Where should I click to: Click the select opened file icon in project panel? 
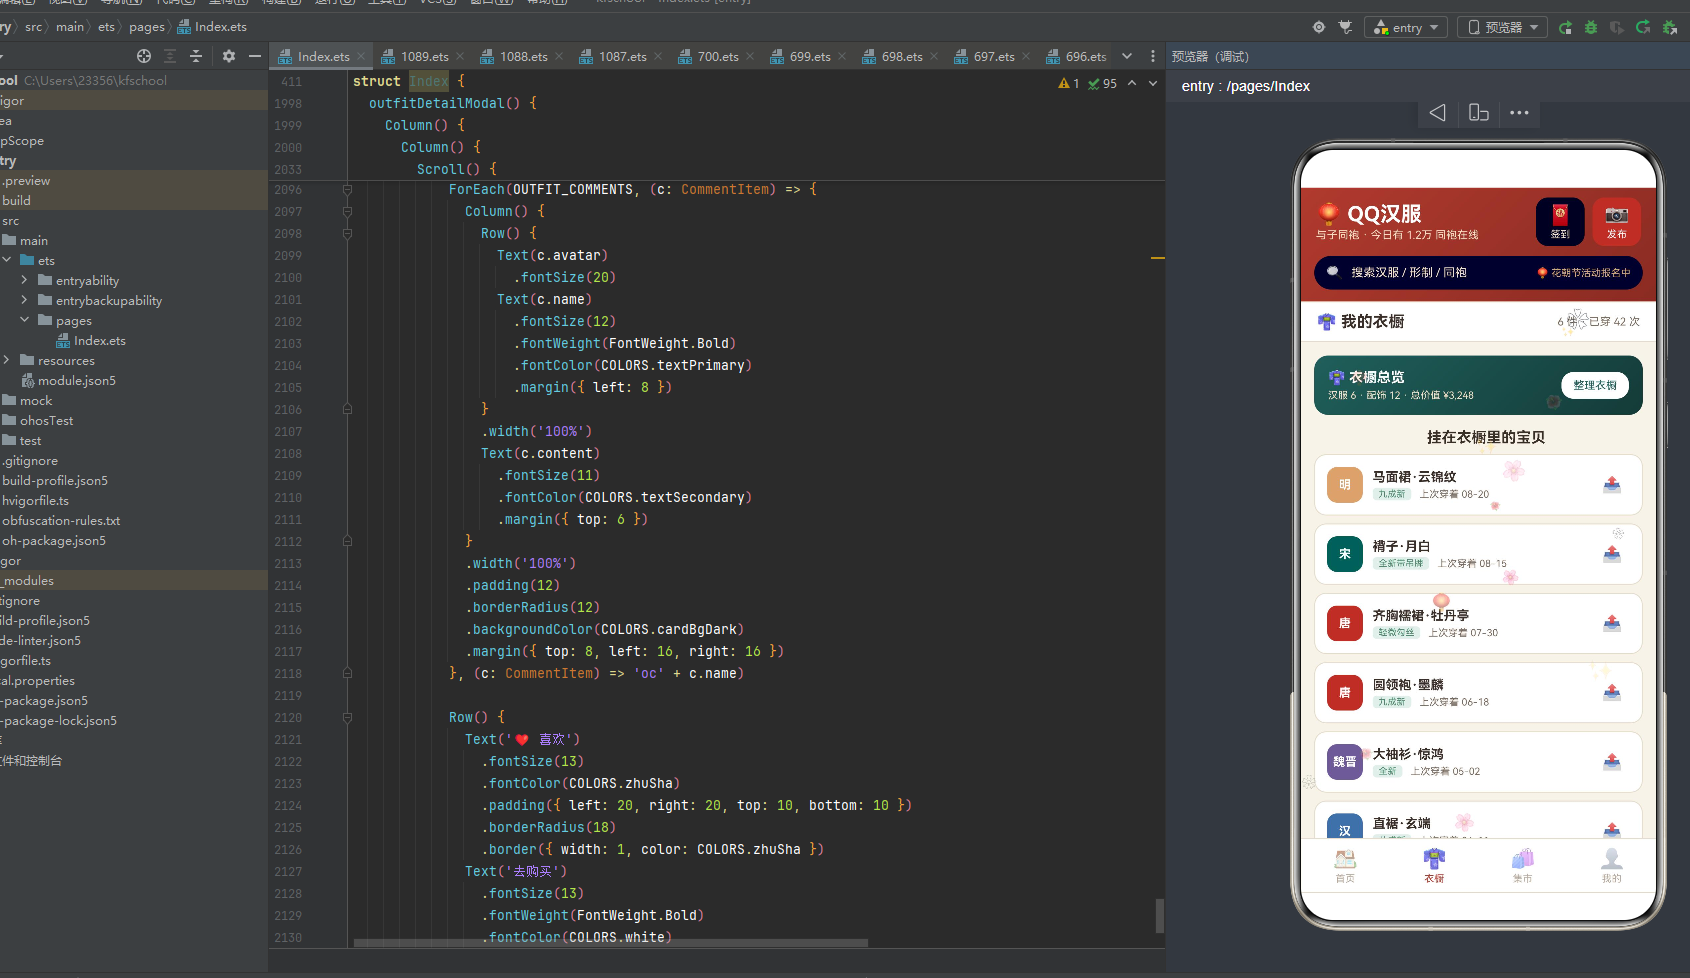[144, 56]
